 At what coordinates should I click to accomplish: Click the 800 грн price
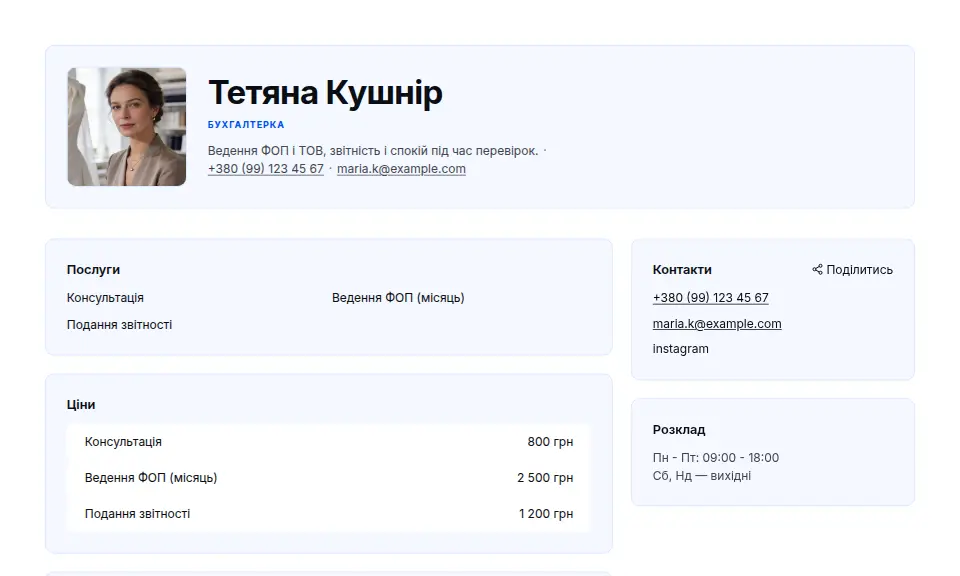click(550, 442)
